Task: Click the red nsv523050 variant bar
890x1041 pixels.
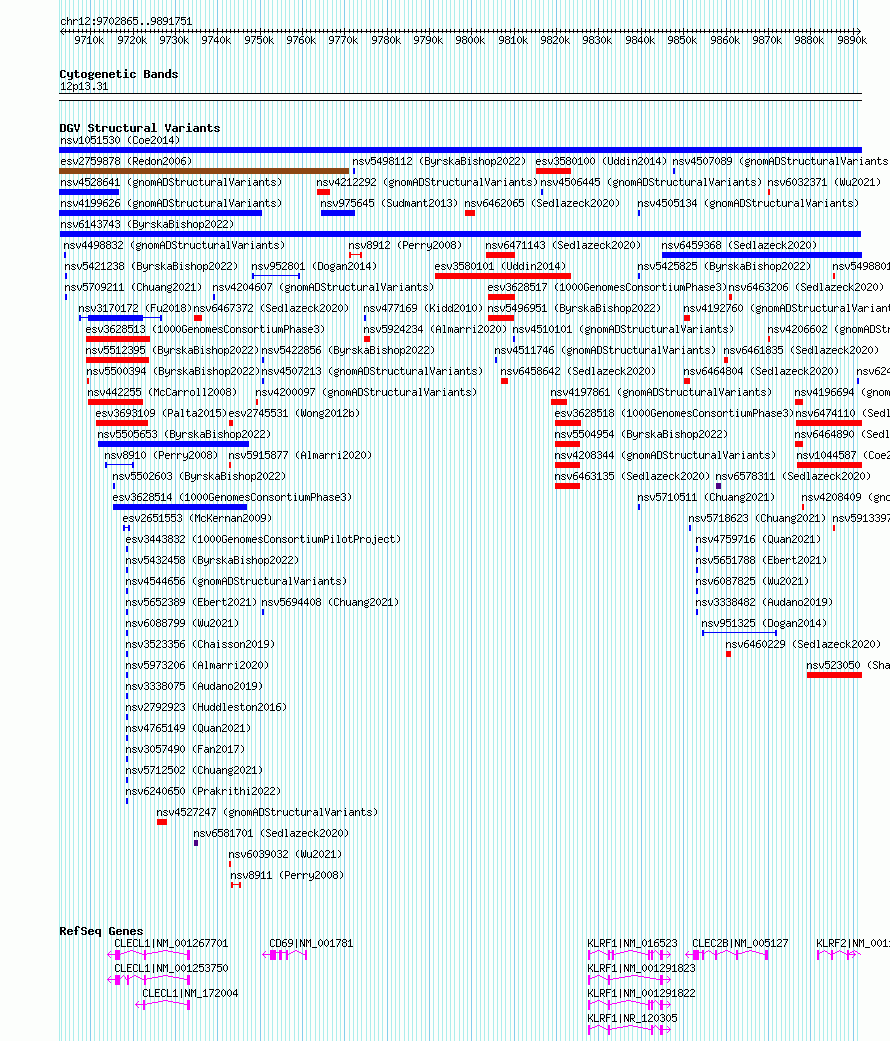Action: click(834, 675)
